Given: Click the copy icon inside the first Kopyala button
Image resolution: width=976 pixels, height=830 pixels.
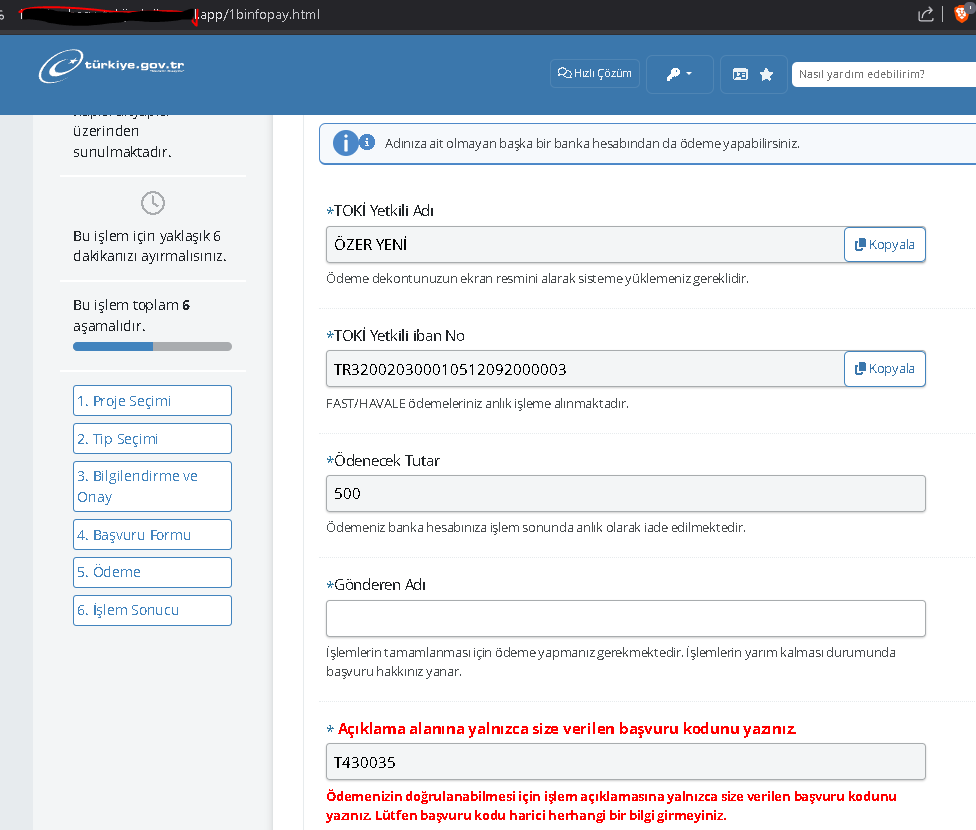Looking at the screenshot, I should coord(861,243).
